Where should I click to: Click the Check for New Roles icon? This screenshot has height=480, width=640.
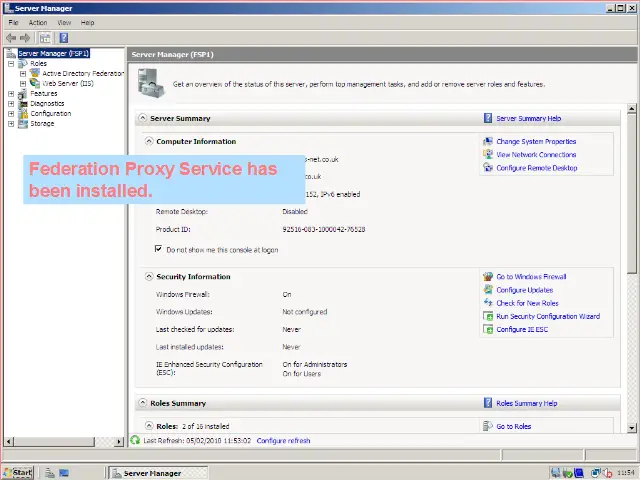pyautogui.click(x=488, y=303)
